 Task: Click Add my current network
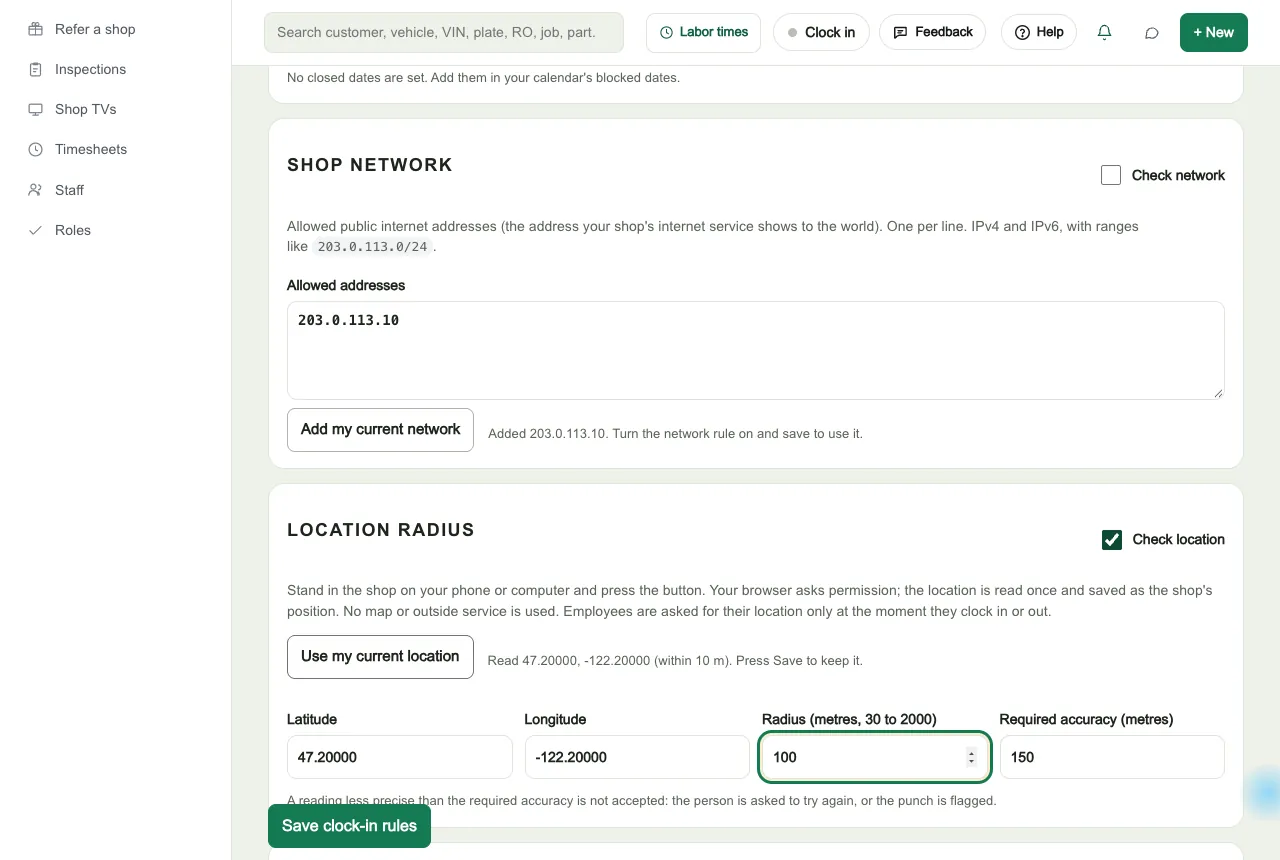pyautogui.click(x=380, y=429)
